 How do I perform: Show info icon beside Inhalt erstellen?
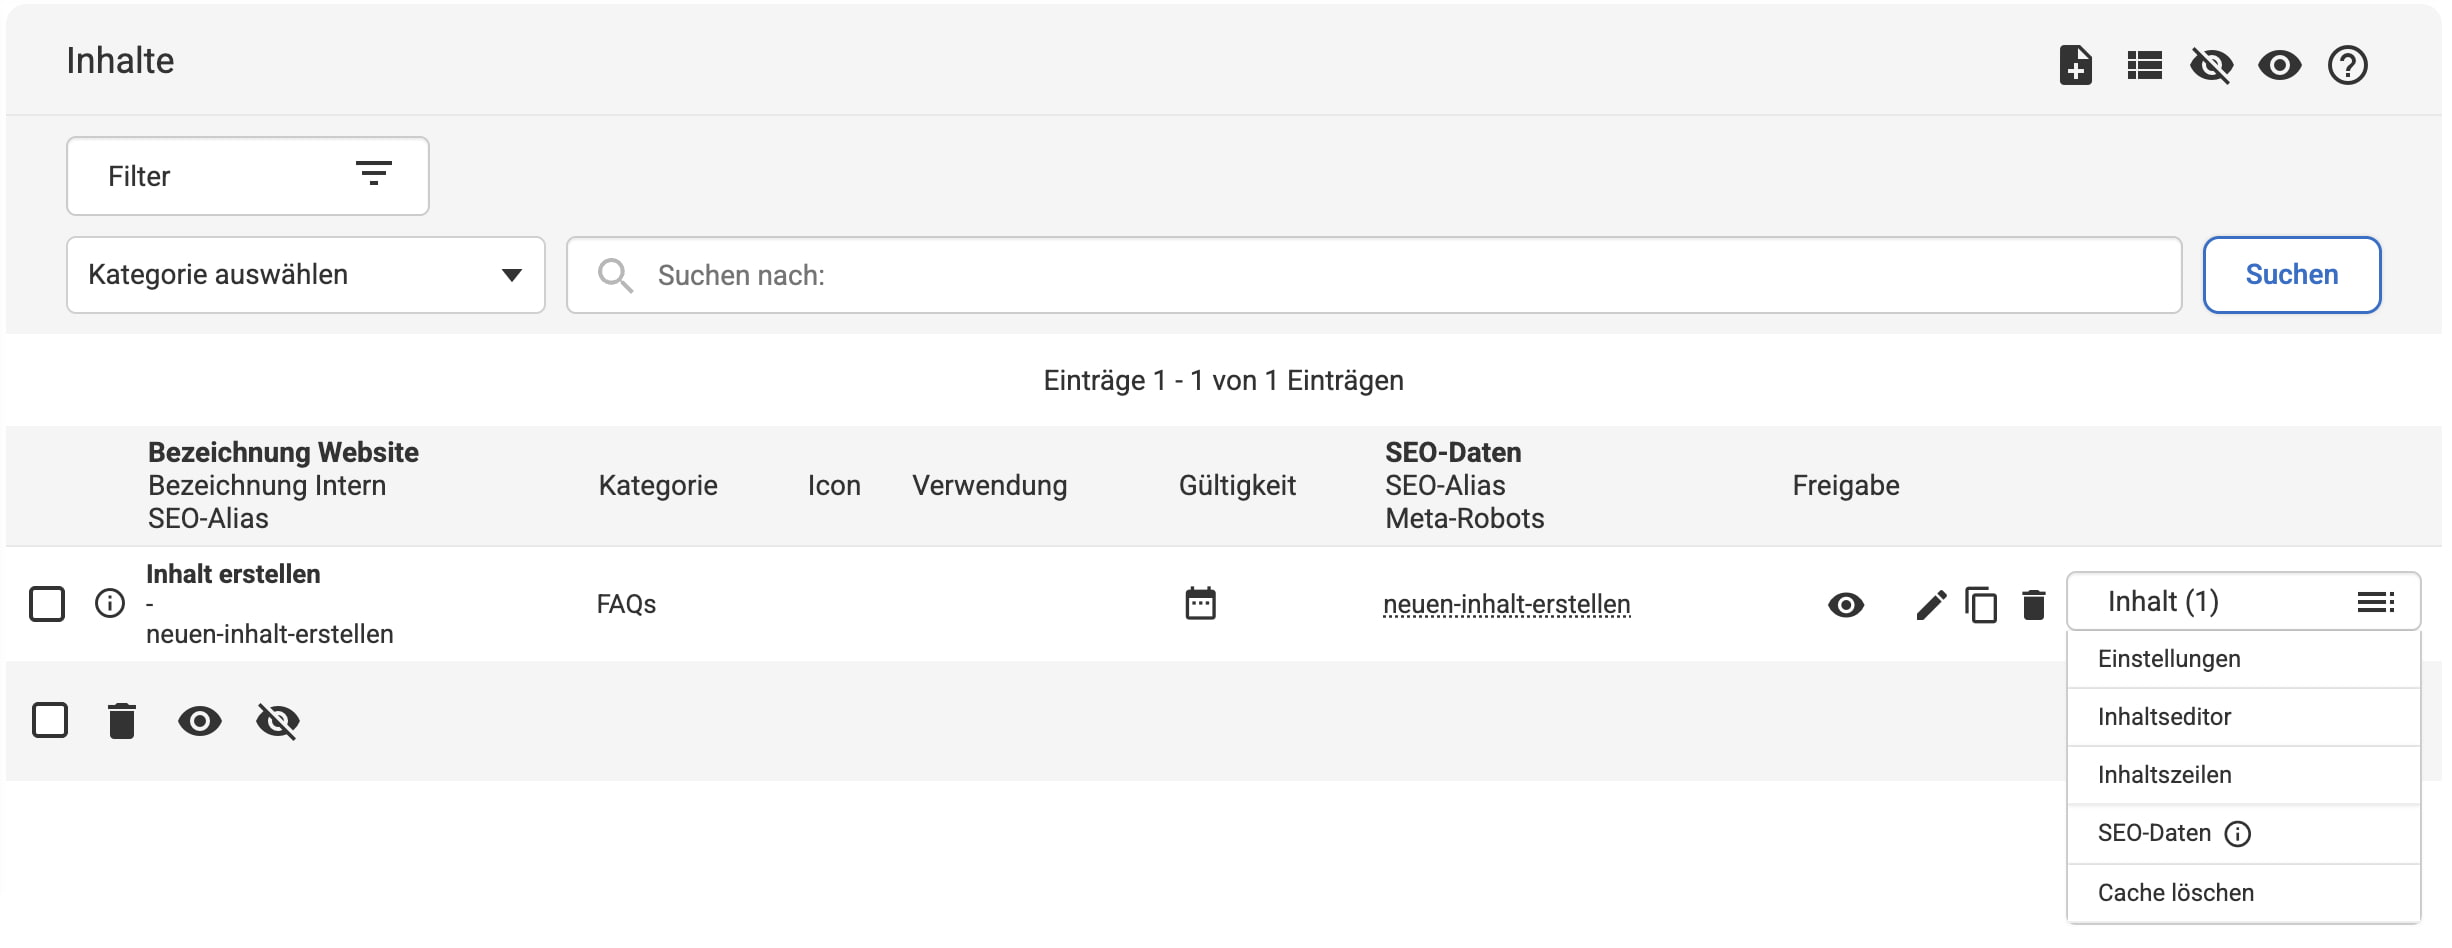110,603
